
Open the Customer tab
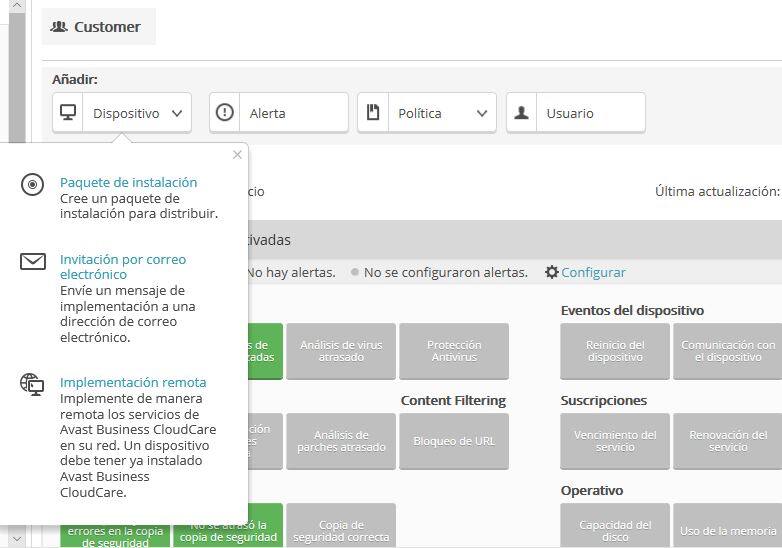click(97, 27)
